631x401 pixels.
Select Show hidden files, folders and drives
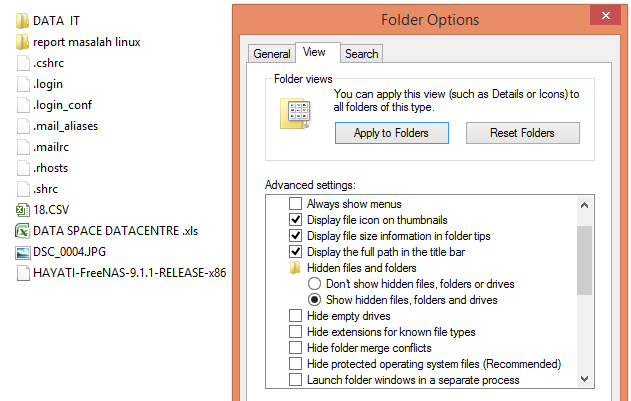314,300
